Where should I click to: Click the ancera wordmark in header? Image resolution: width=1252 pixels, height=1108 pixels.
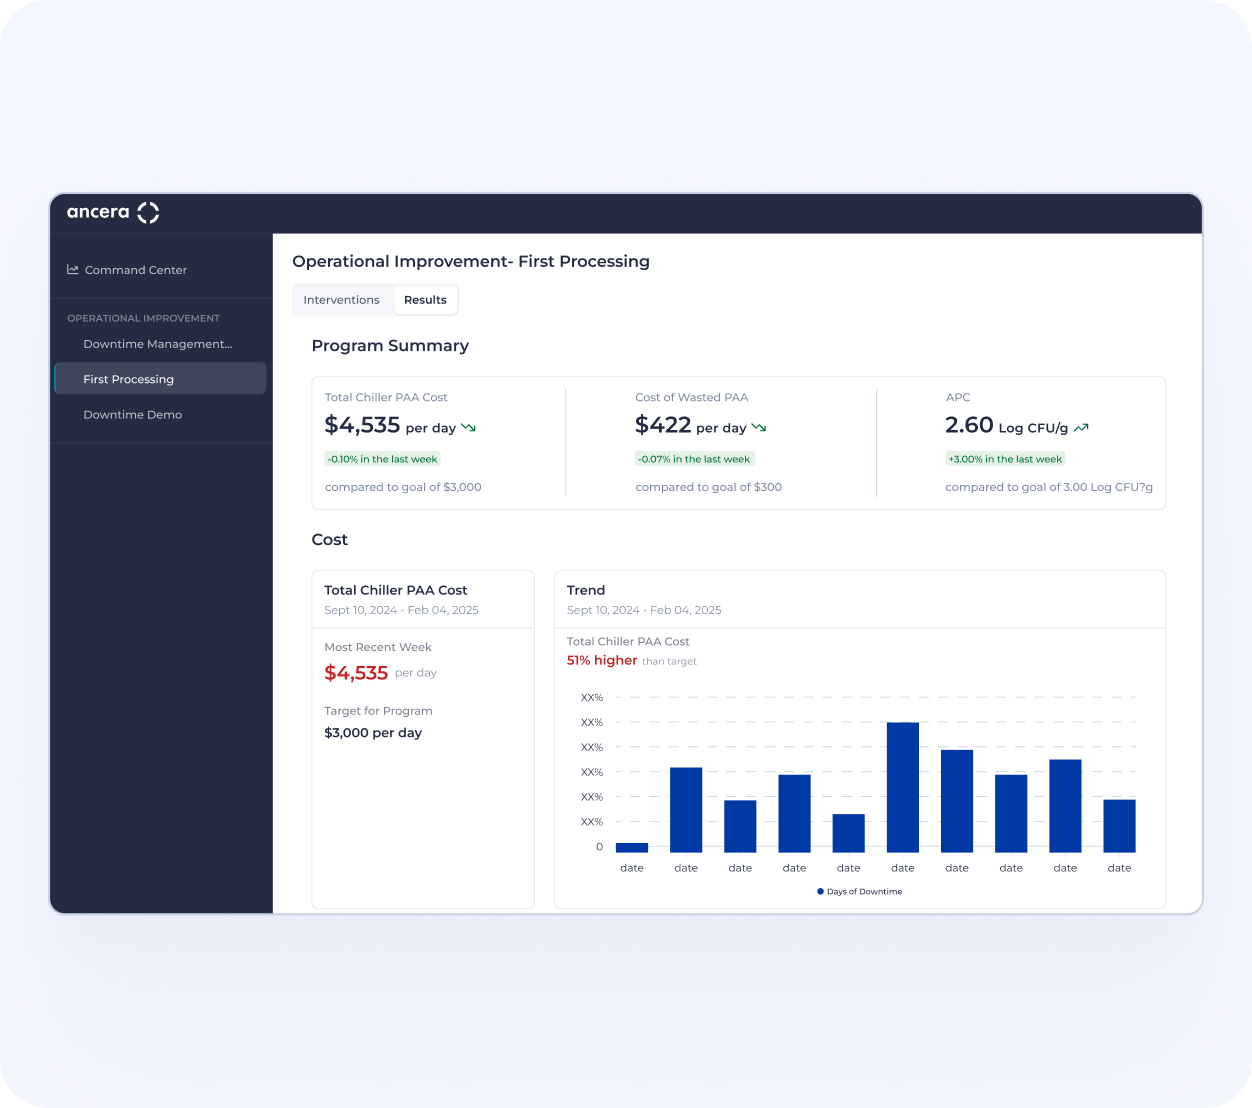coord(98,212)
